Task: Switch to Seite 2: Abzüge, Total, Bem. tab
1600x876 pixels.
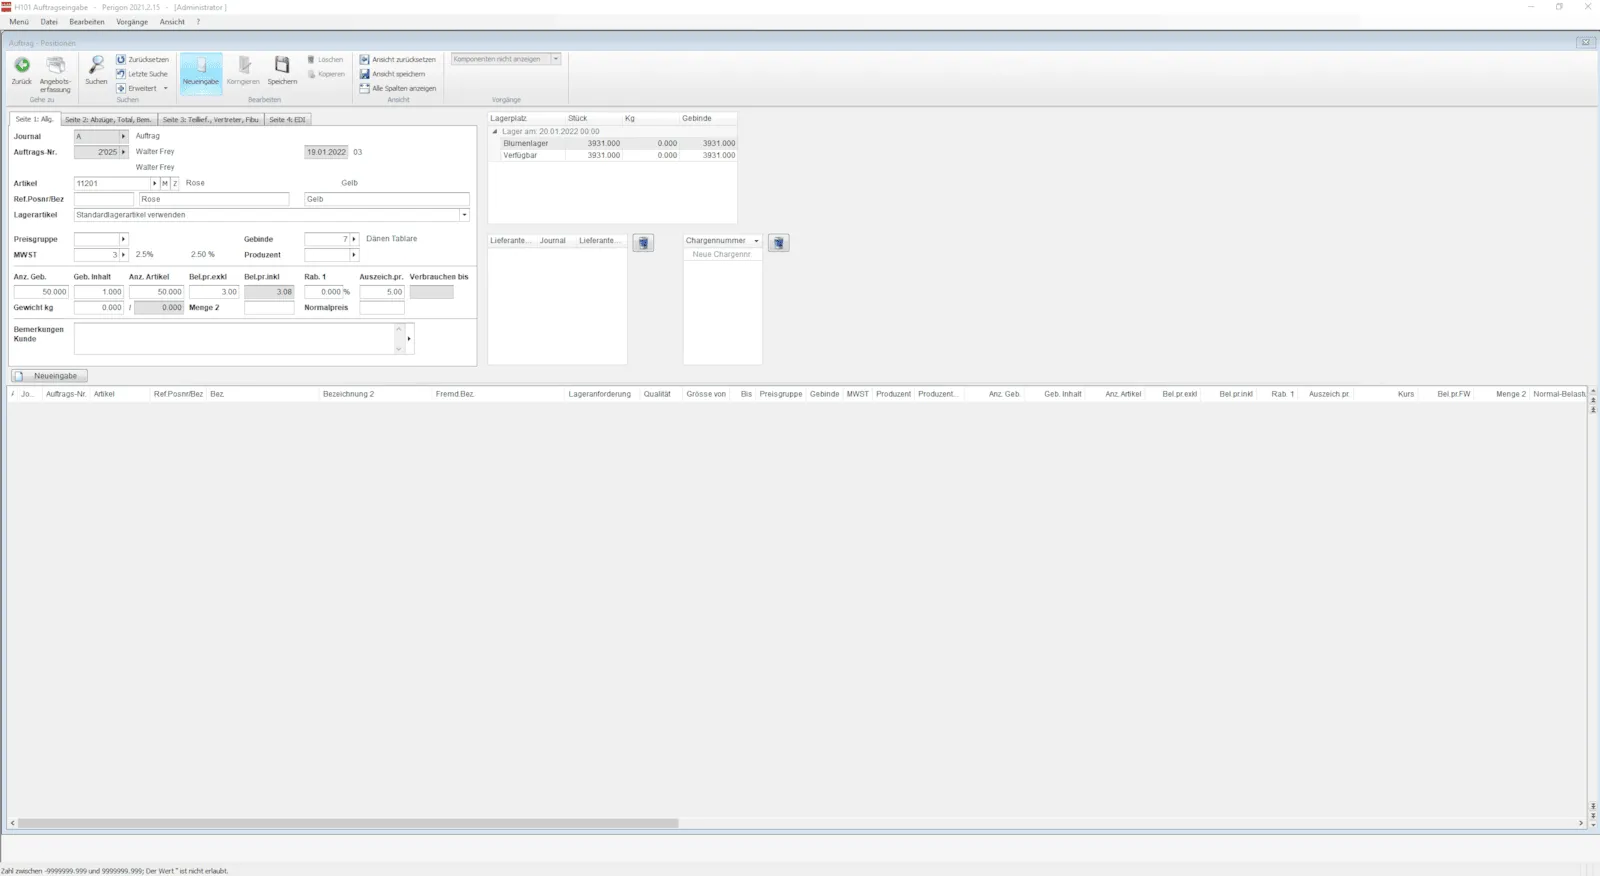Action: pyautogui.click(x=108, y=119)
